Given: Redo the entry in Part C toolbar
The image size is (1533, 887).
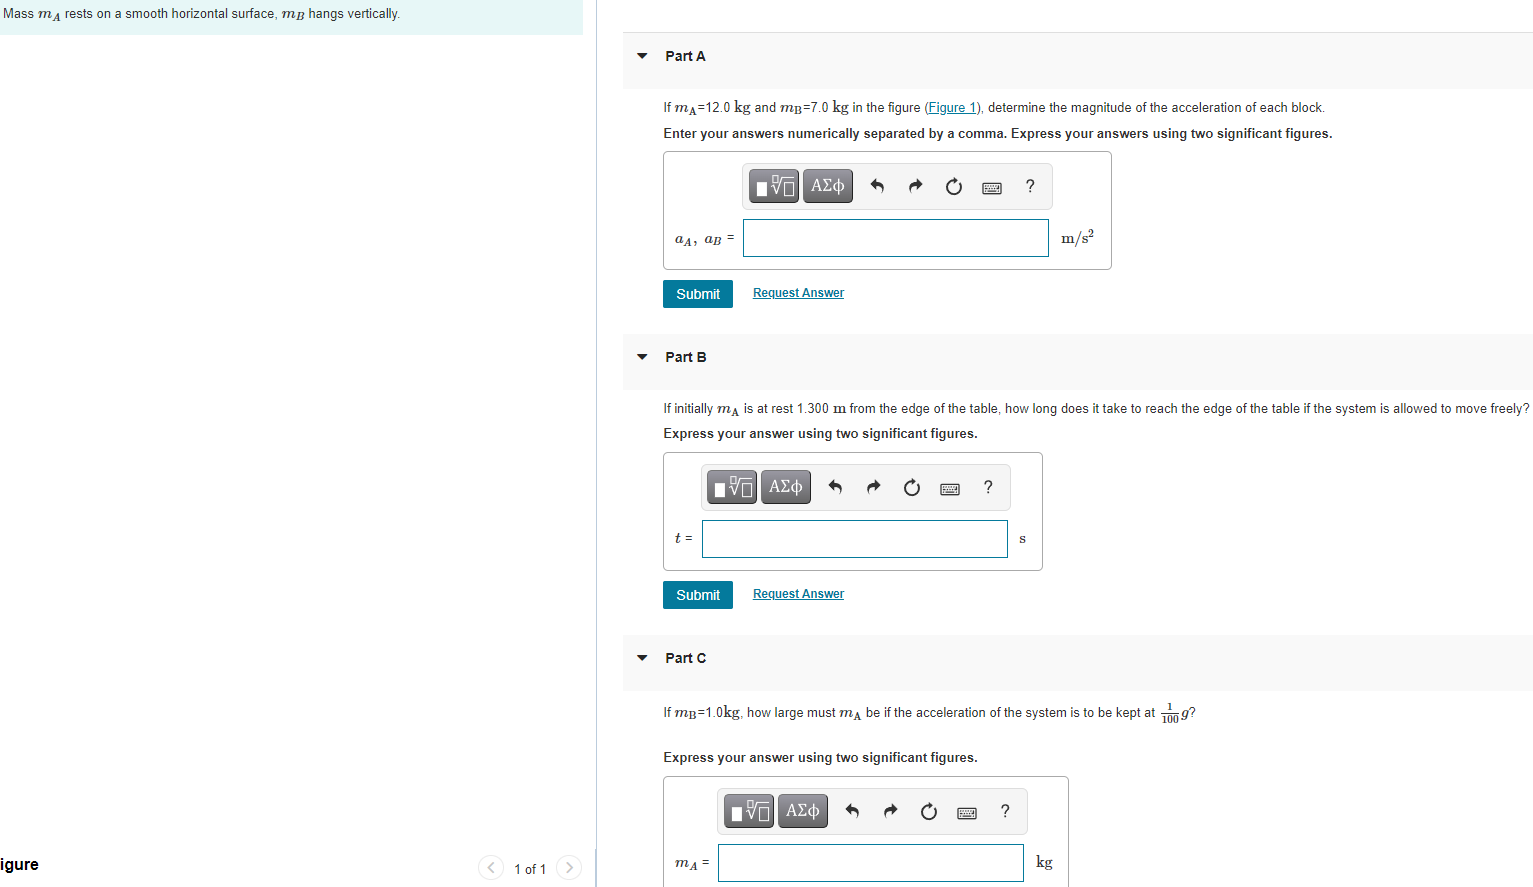Looking at the screenshot, I should click(x=890, y=812).
